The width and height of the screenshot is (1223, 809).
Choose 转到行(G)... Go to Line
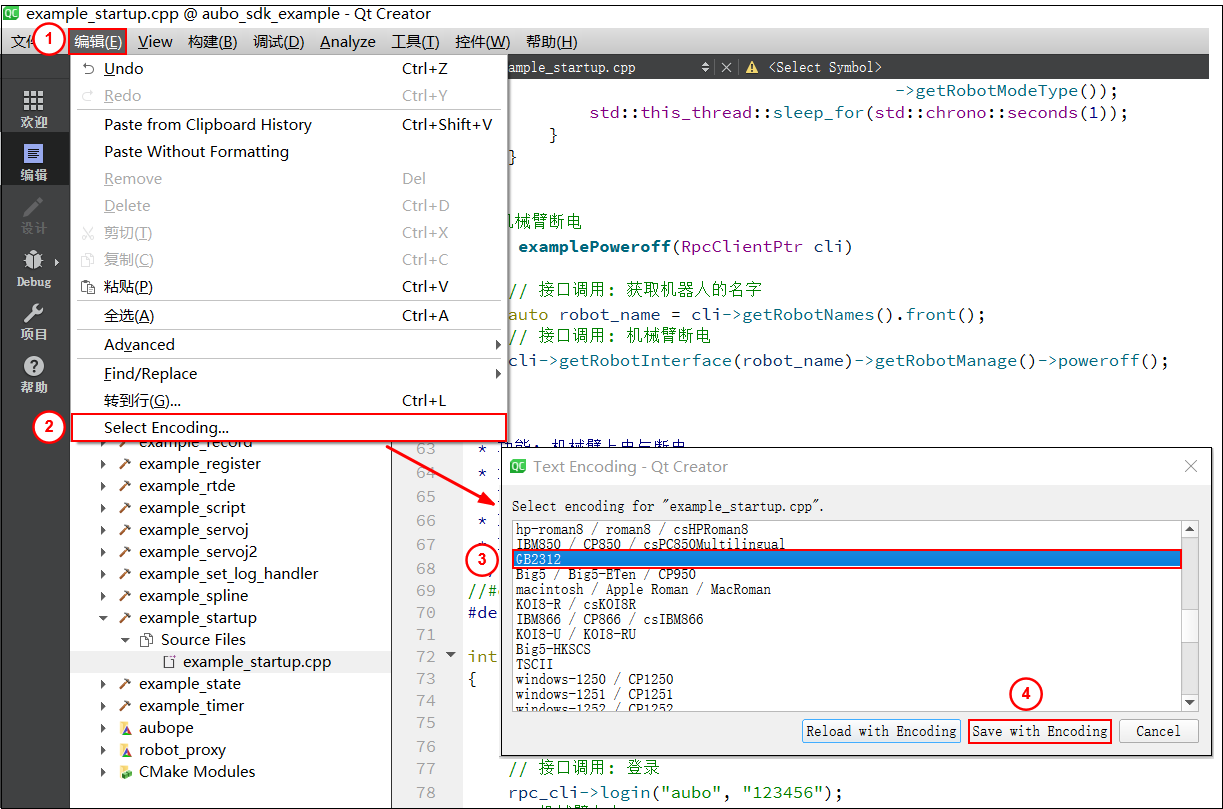(x=288, y=401)
